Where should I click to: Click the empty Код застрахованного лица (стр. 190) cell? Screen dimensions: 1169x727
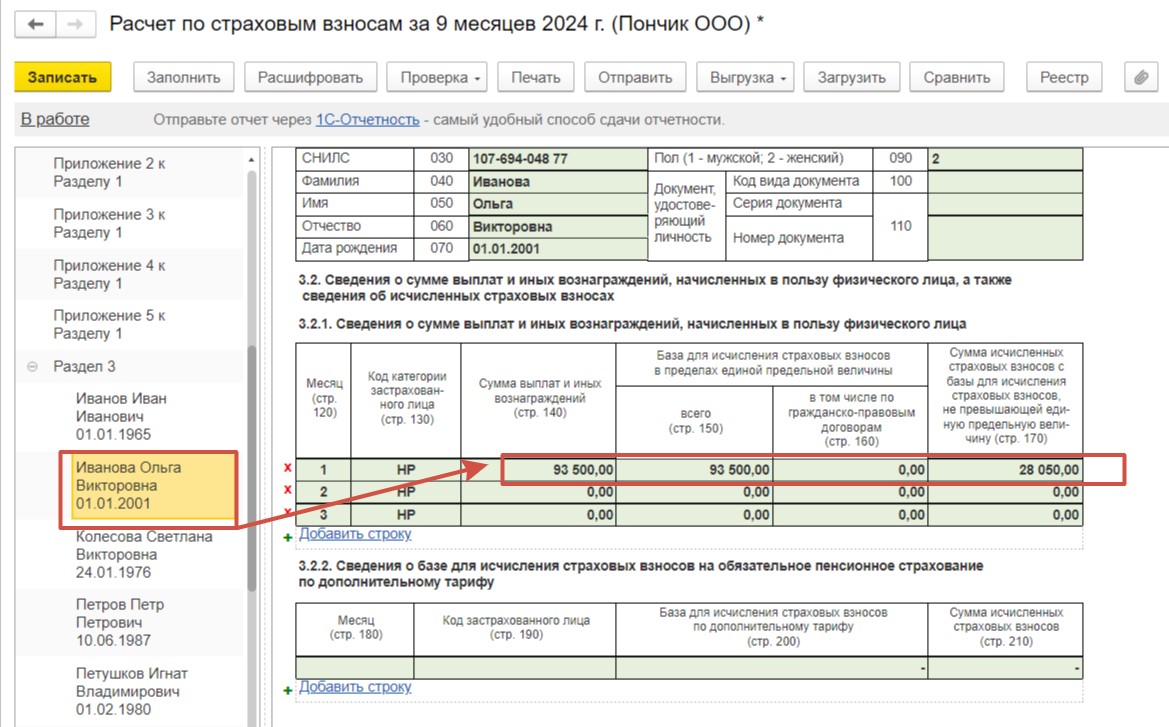tap(514, 668)
